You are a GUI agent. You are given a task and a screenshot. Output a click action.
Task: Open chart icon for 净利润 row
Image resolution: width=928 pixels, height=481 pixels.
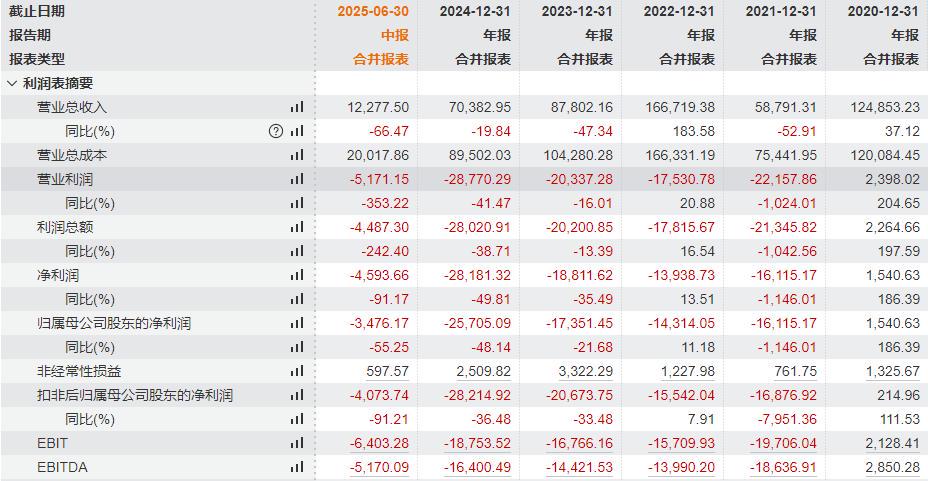[x=297, y=275]
